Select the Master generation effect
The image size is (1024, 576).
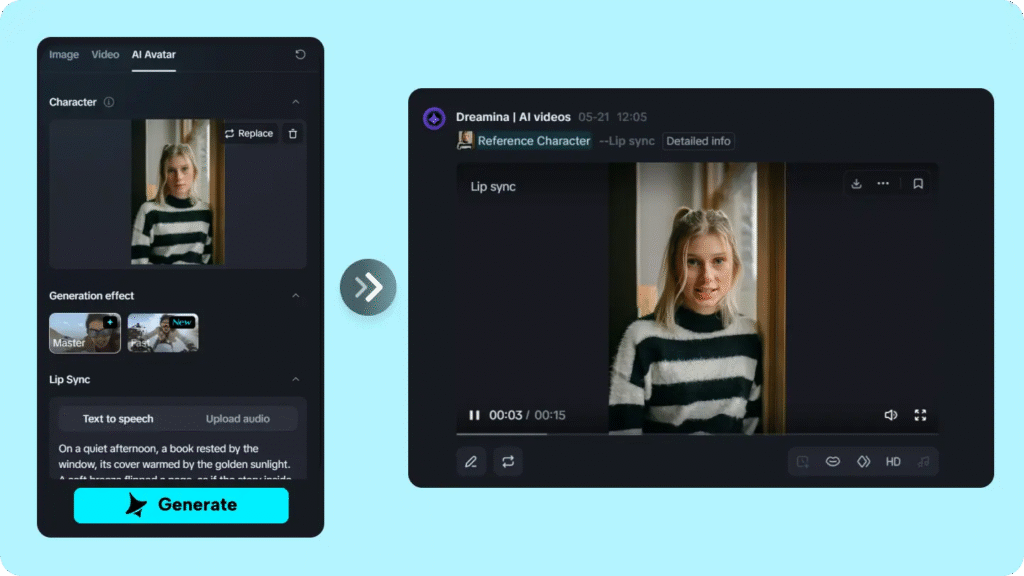(85, 333)
